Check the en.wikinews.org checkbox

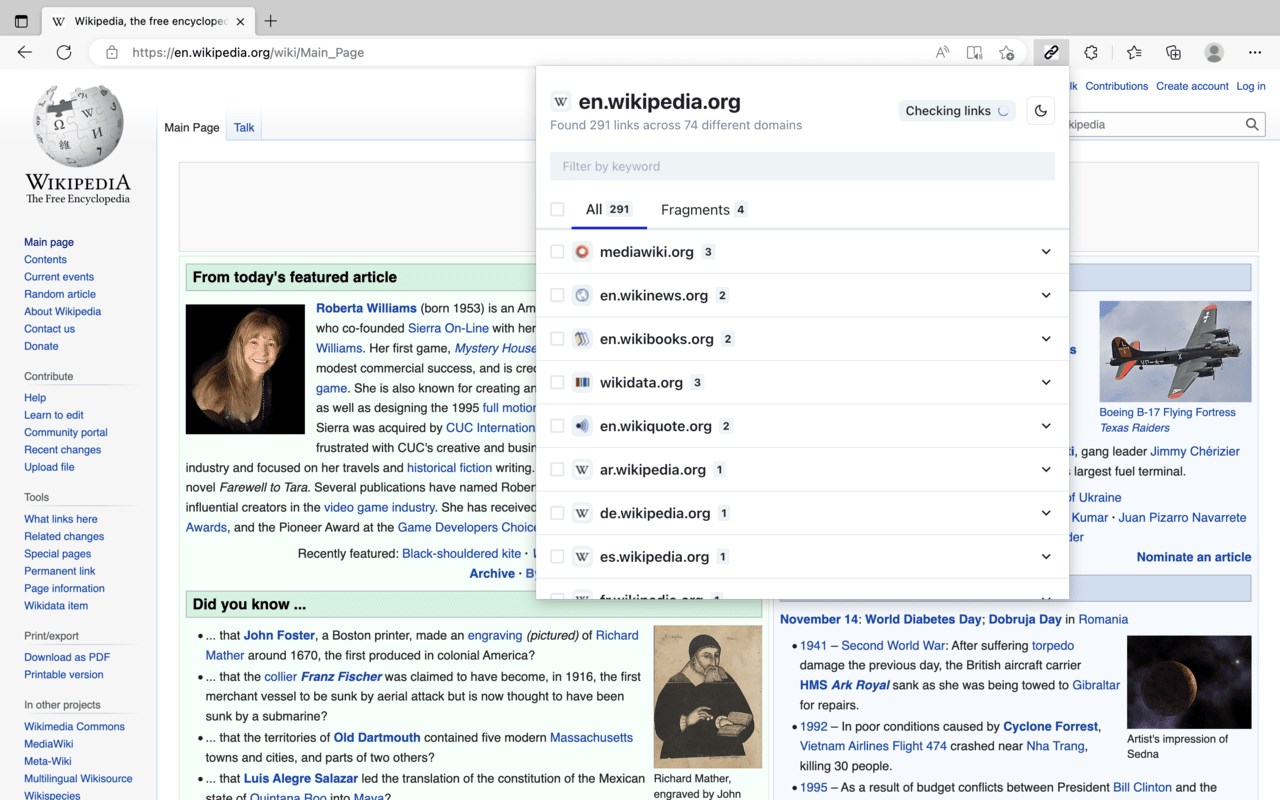coord(557,295)
